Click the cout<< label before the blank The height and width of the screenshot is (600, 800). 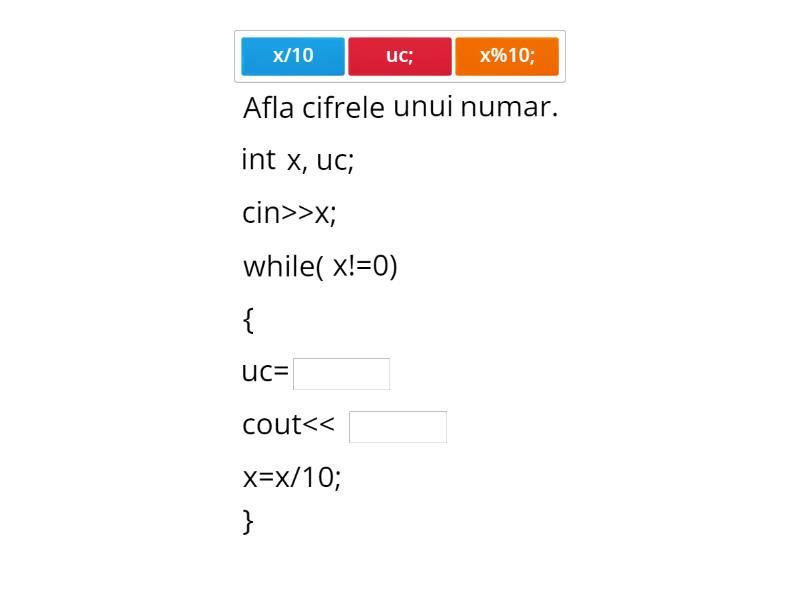point(284,424)
